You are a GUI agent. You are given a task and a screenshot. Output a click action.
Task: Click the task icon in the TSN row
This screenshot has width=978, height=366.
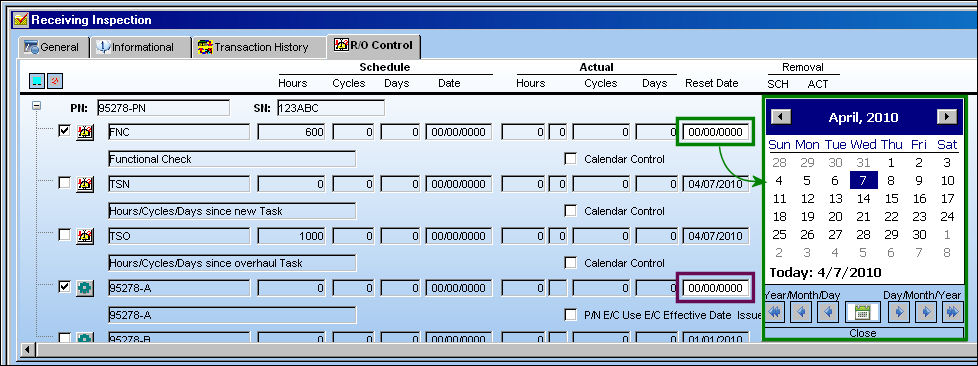pos(85,184)
